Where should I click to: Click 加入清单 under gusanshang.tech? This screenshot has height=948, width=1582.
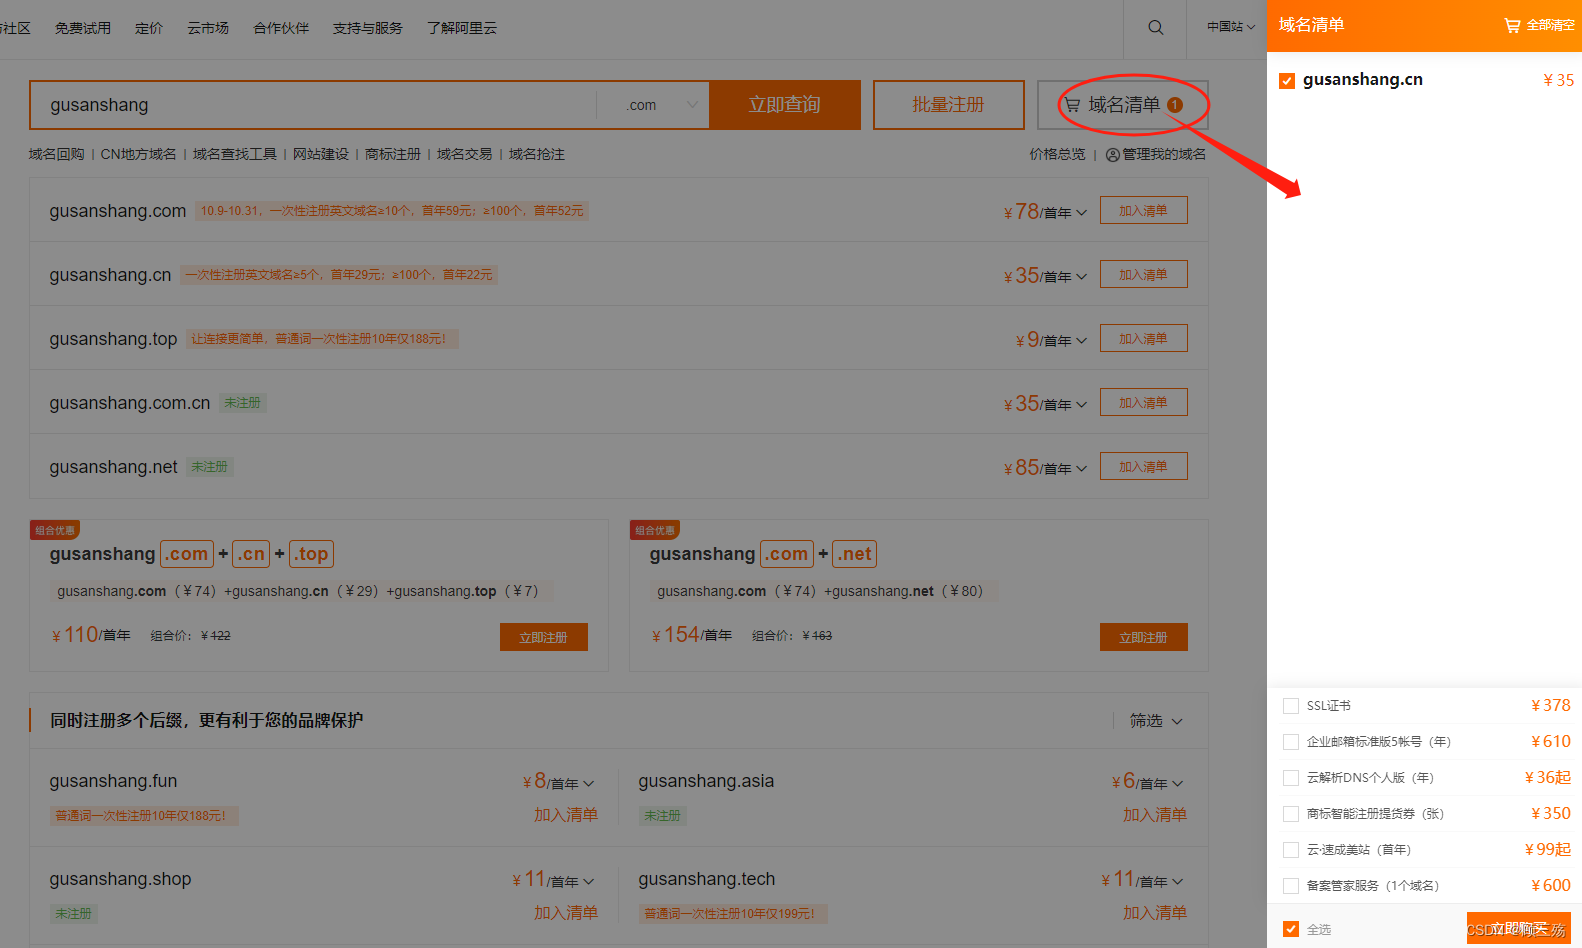(1155, 913)
